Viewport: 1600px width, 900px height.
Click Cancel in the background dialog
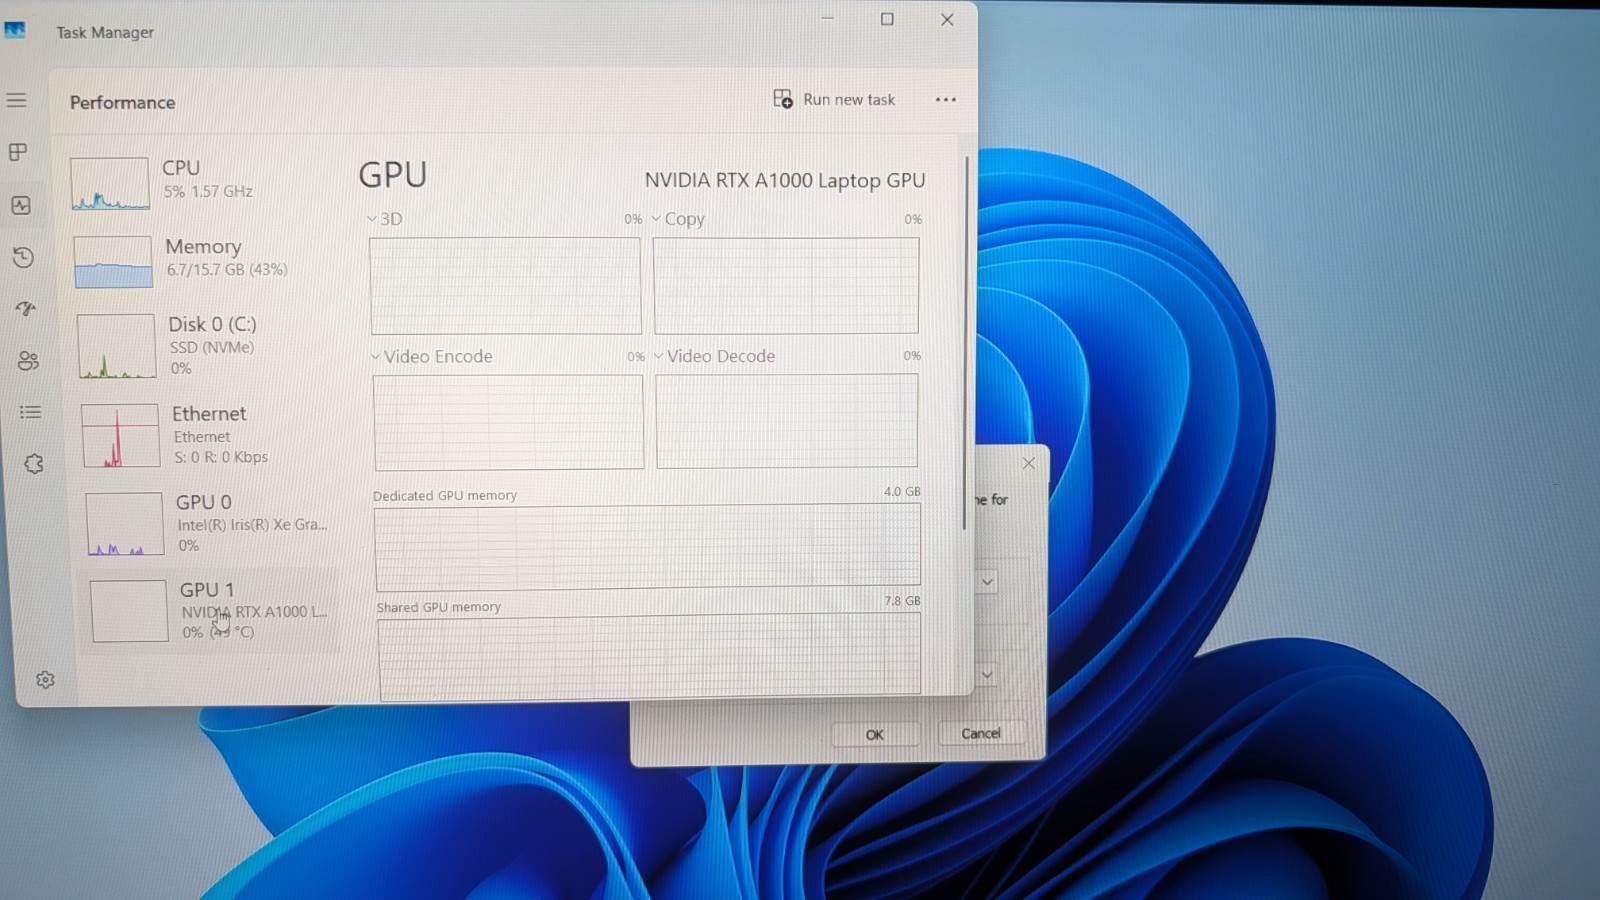pos(981,733)
